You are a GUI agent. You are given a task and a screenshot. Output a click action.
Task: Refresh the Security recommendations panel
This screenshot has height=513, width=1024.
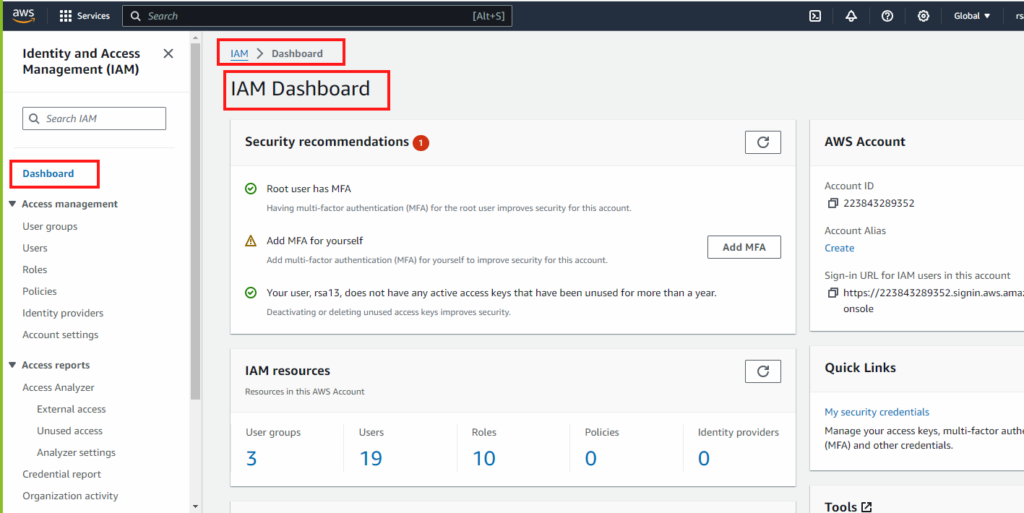[x=763, y=142]
